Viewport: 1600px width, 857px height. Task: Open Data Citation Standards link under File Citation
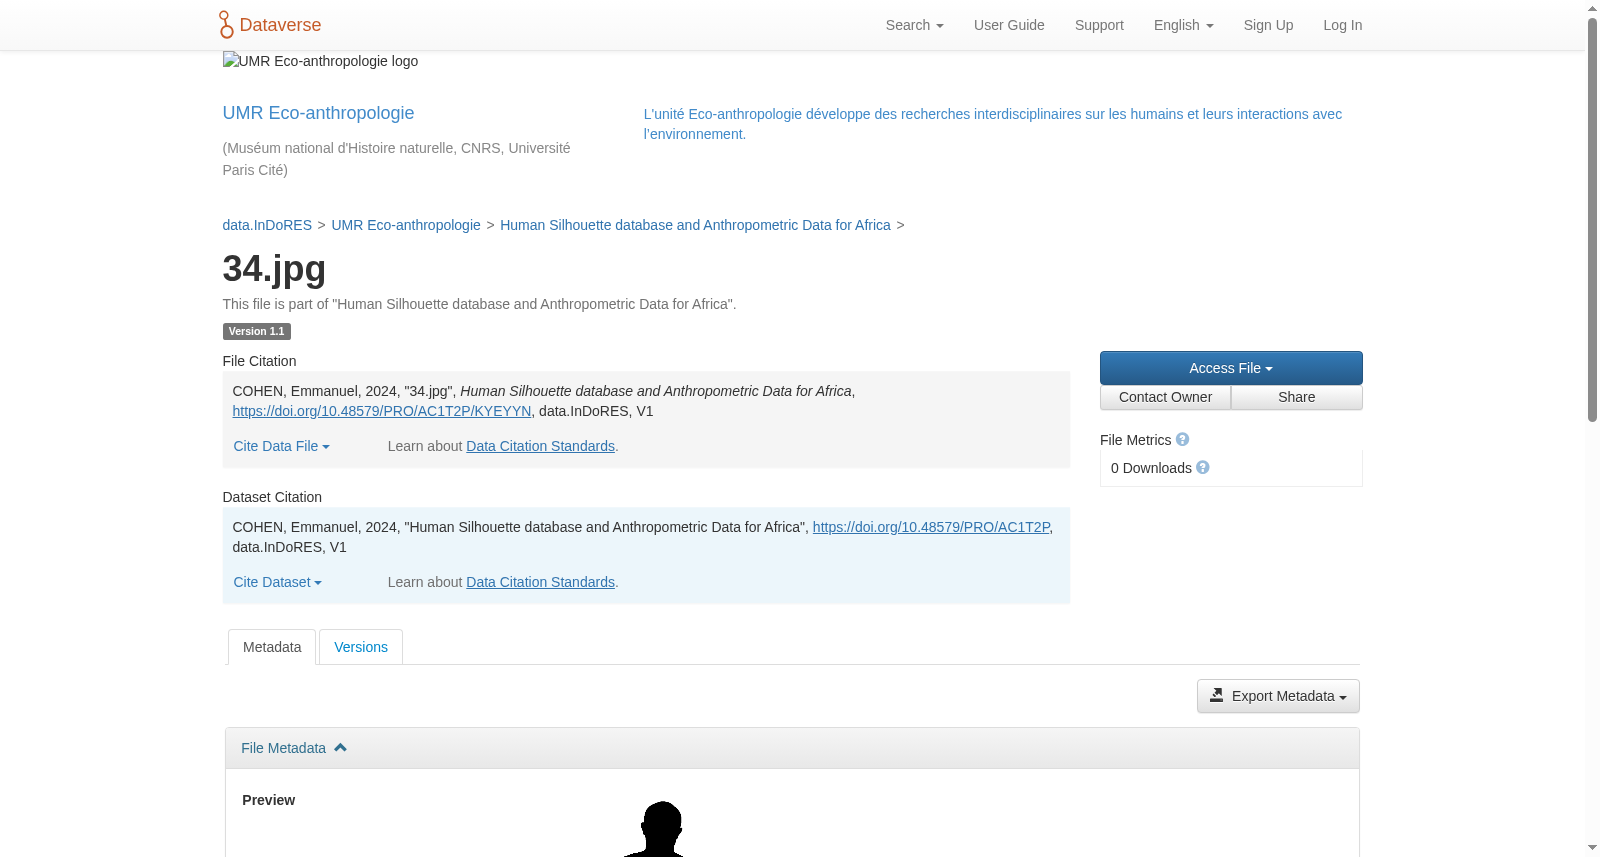pos(540,447)
